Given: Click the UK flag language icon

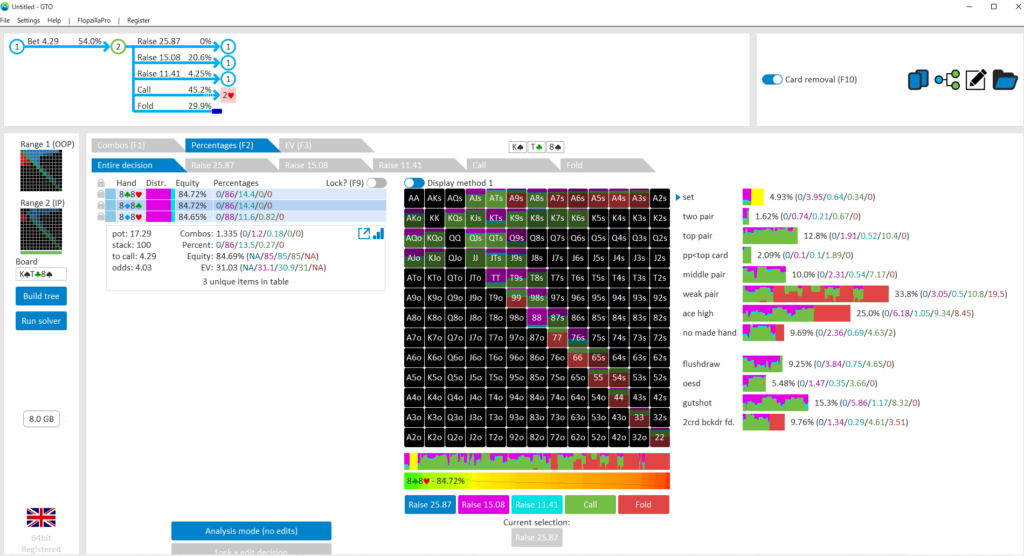Looking at the screenshot, I should (x=41, y=517).
